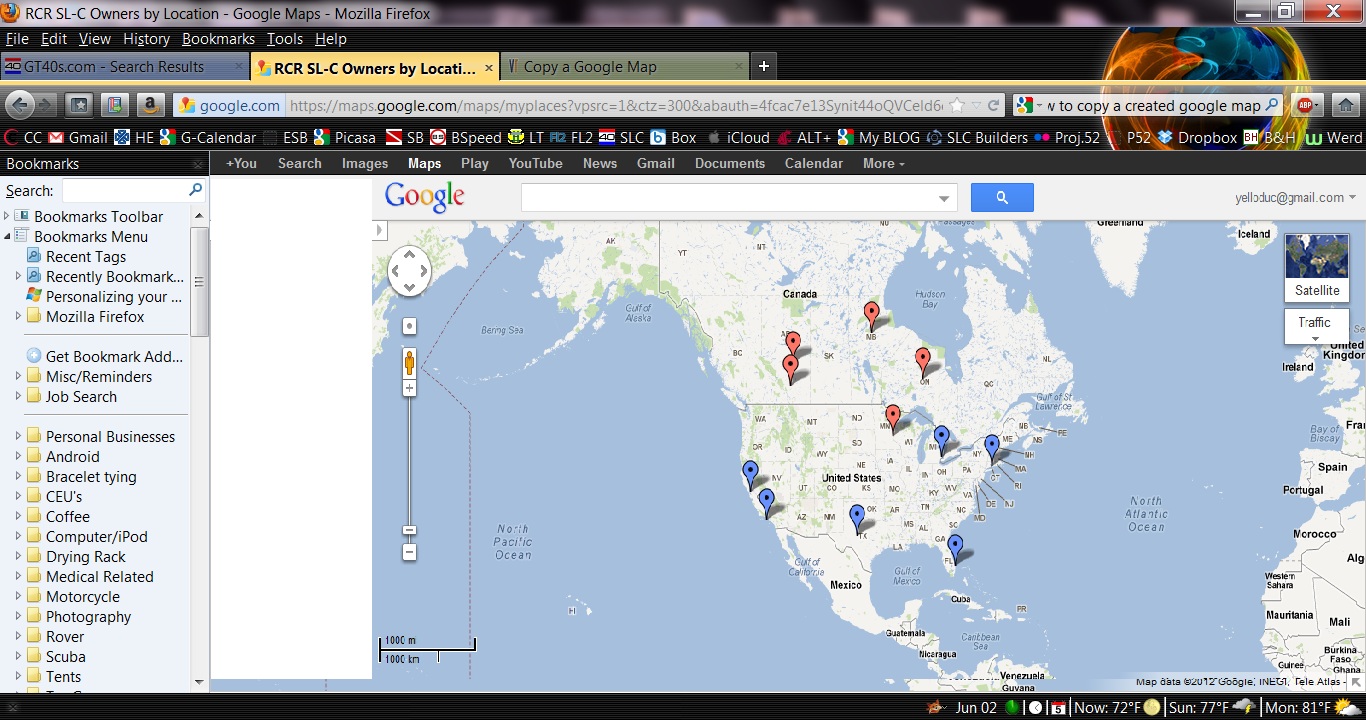Click the blue marker in New York area
Screen dimensions: 1366x720
pos(992,448)
